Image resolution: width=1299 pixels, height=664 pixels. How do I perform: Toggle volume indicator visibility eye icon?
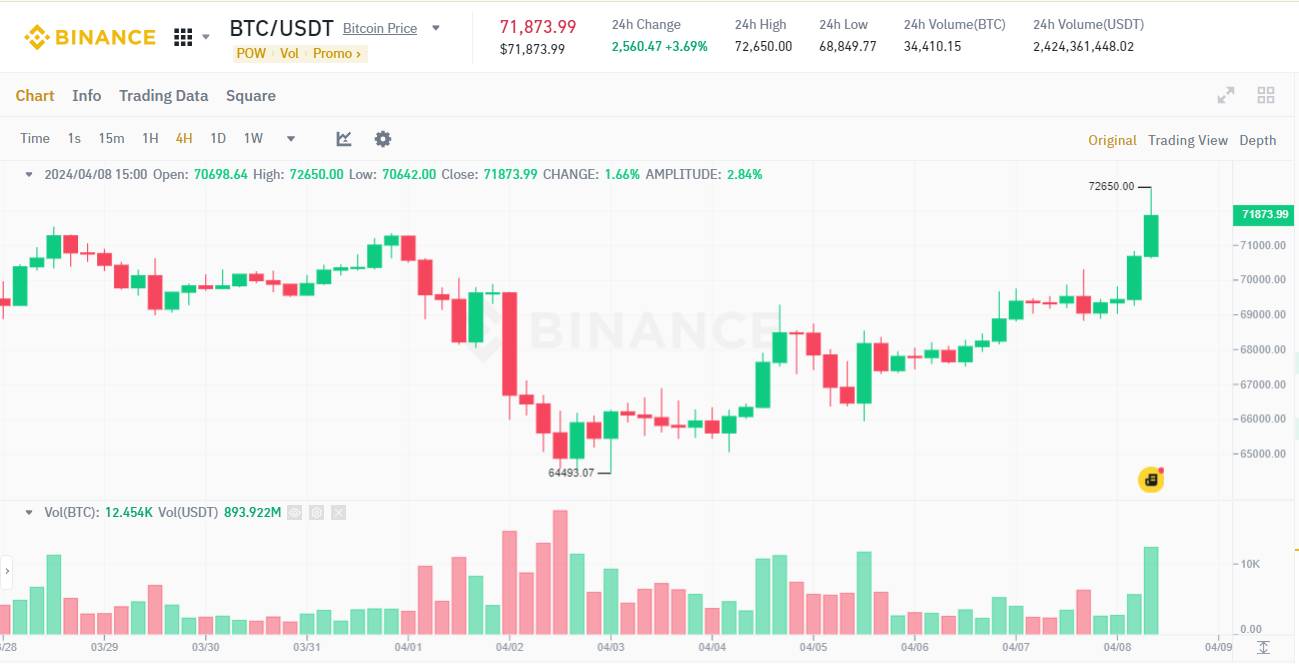[x=295, y=513]
